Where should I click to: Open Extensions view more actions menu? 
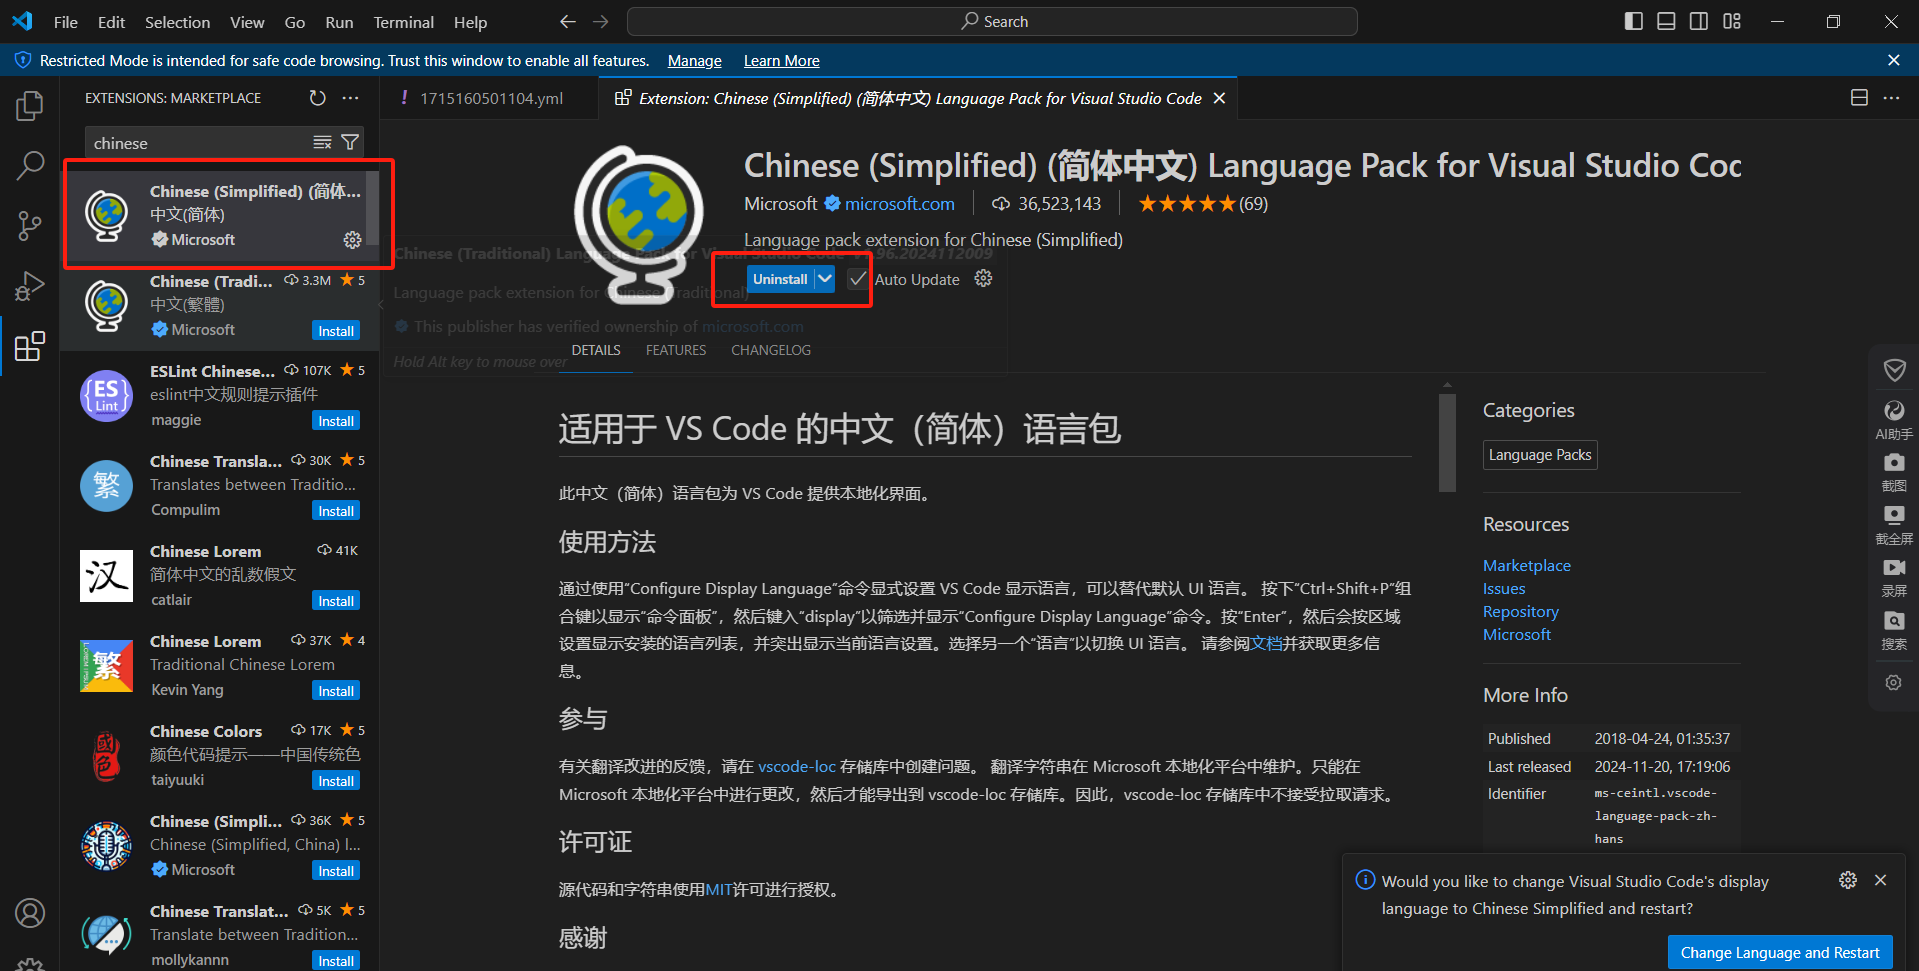[x=350, y=98]
